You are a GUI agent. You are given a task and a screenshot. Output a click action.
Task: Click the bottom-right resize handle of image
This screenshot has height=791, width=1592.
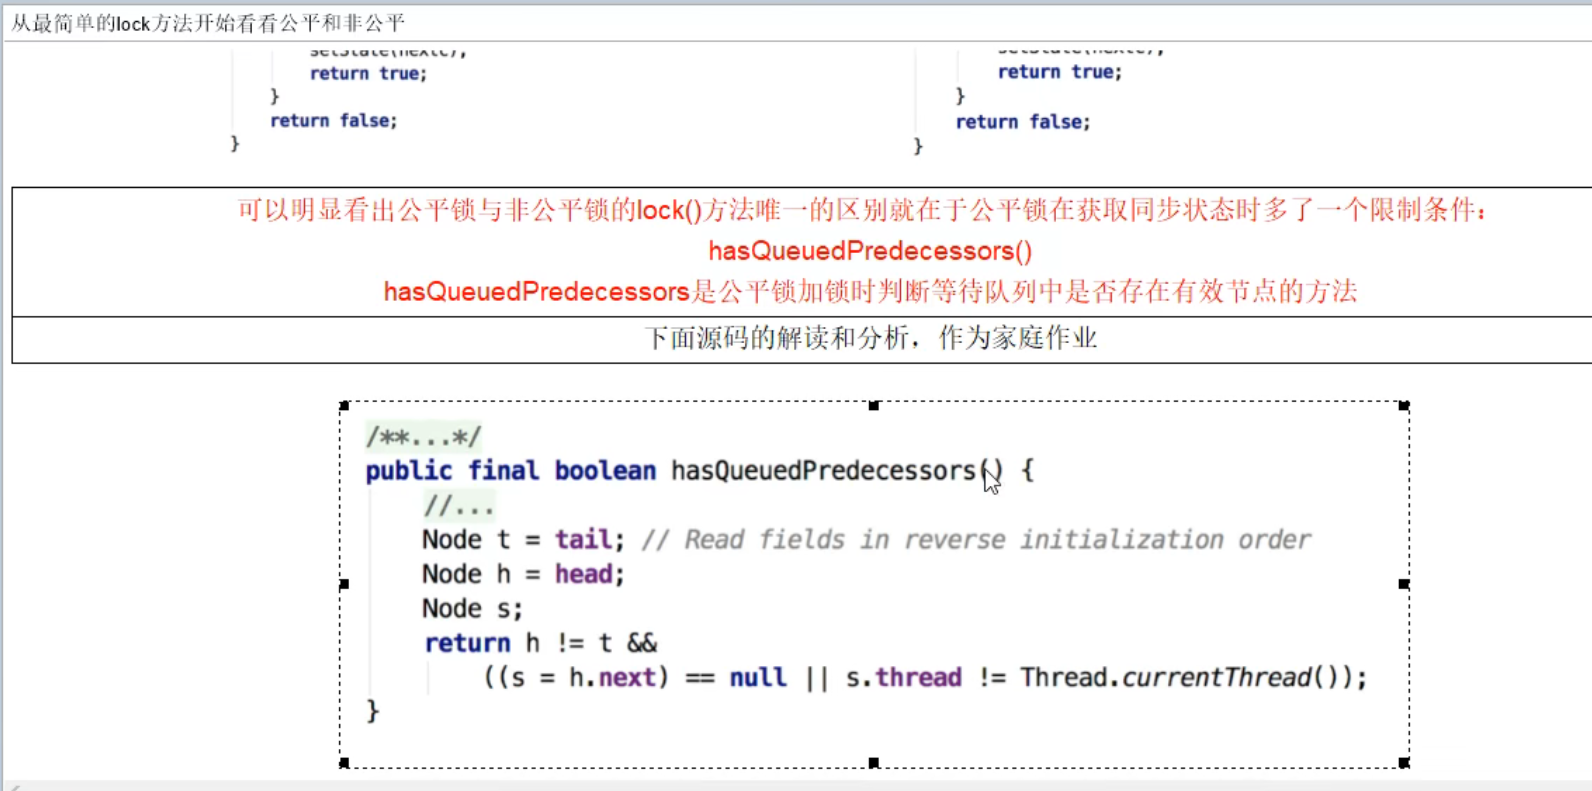1404,763
